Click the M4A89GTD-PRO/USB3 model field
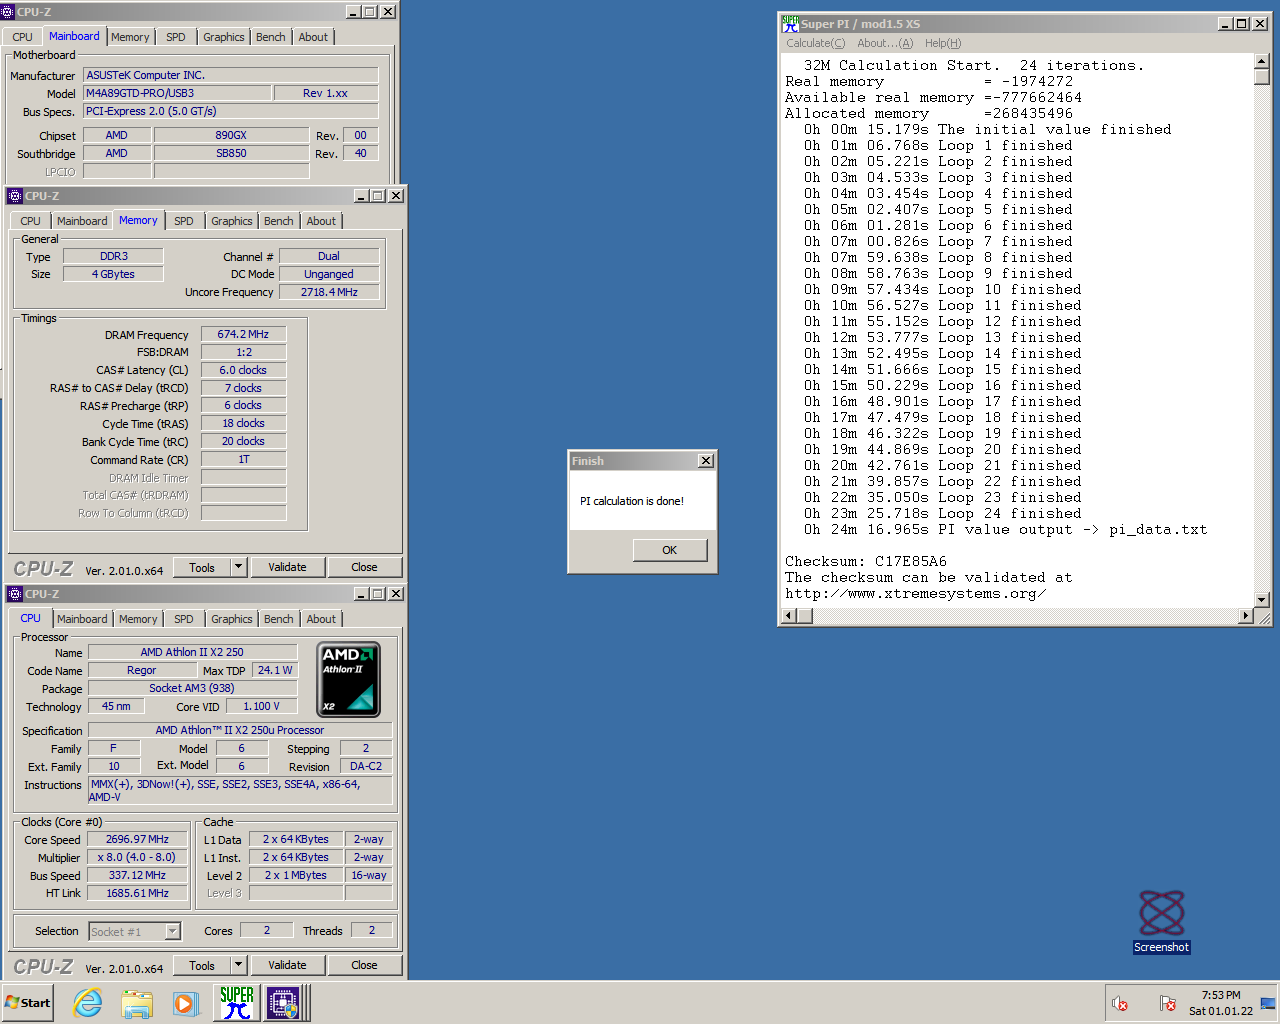This screenshot has height=1024, width=1280. click(x=177, y=93)
